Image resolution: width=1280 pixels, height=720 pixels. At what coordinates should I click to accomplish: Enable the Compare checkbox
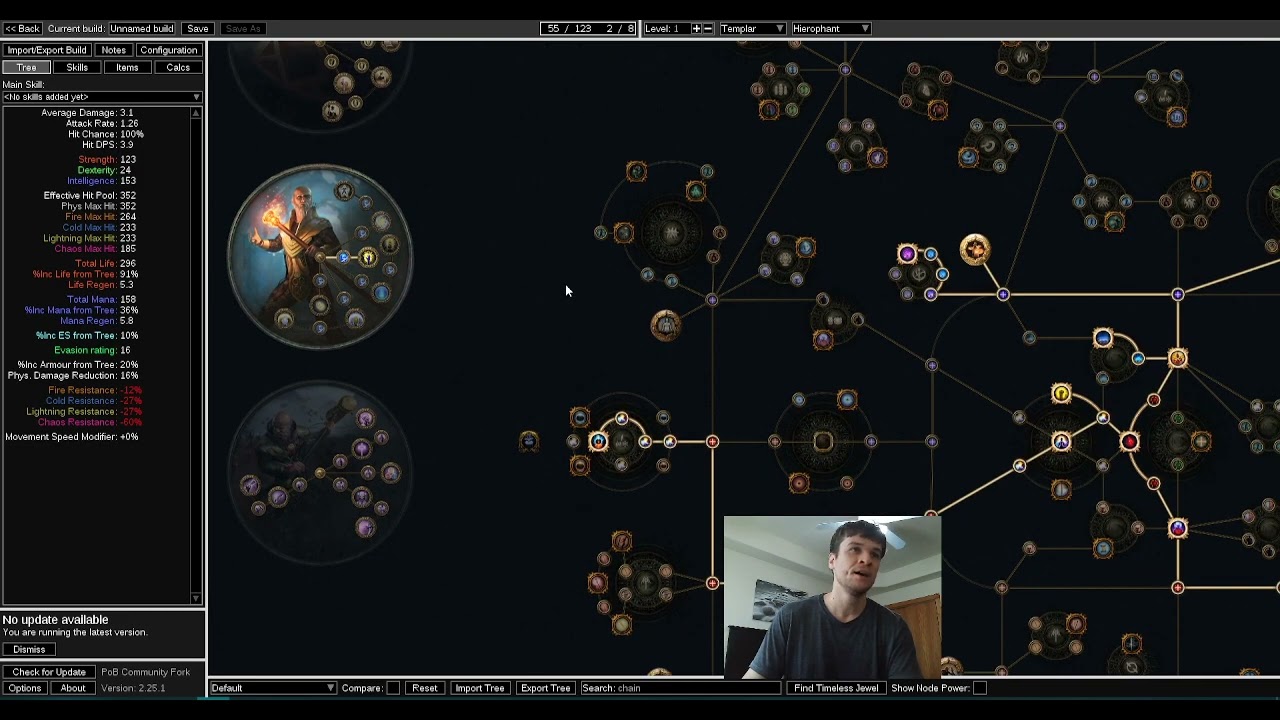(x=393, y=688)
